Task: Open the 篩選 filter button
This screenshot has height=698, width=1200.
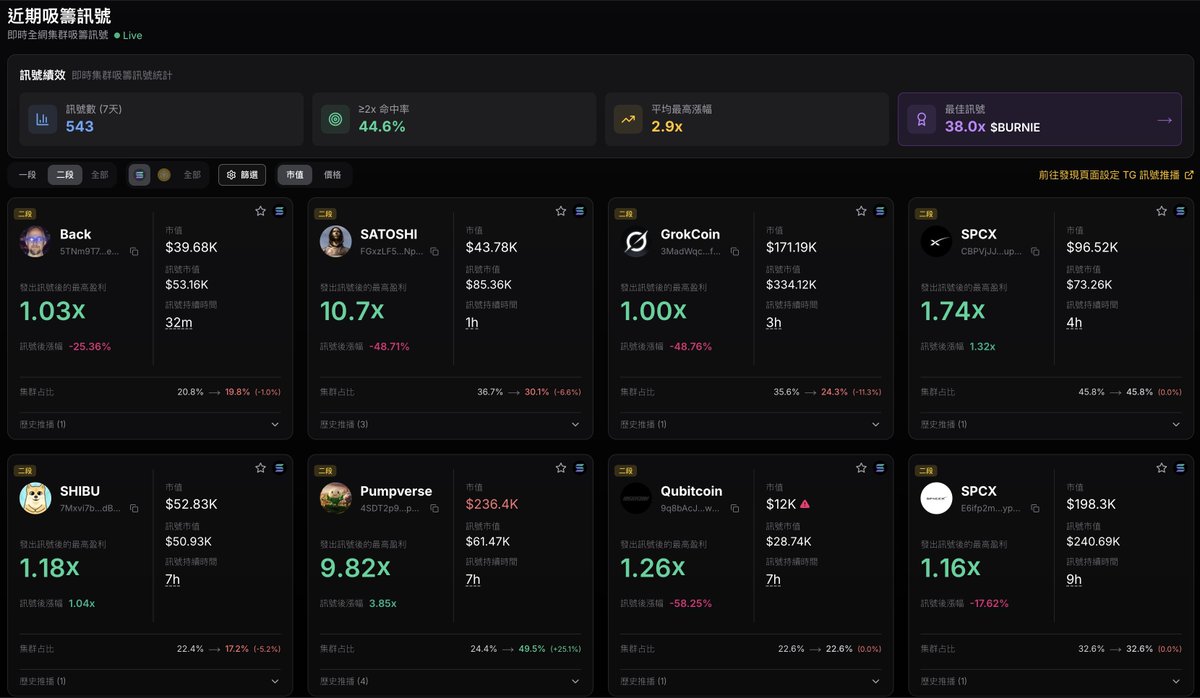Action: pyautogui.click(x=242, y=175)
